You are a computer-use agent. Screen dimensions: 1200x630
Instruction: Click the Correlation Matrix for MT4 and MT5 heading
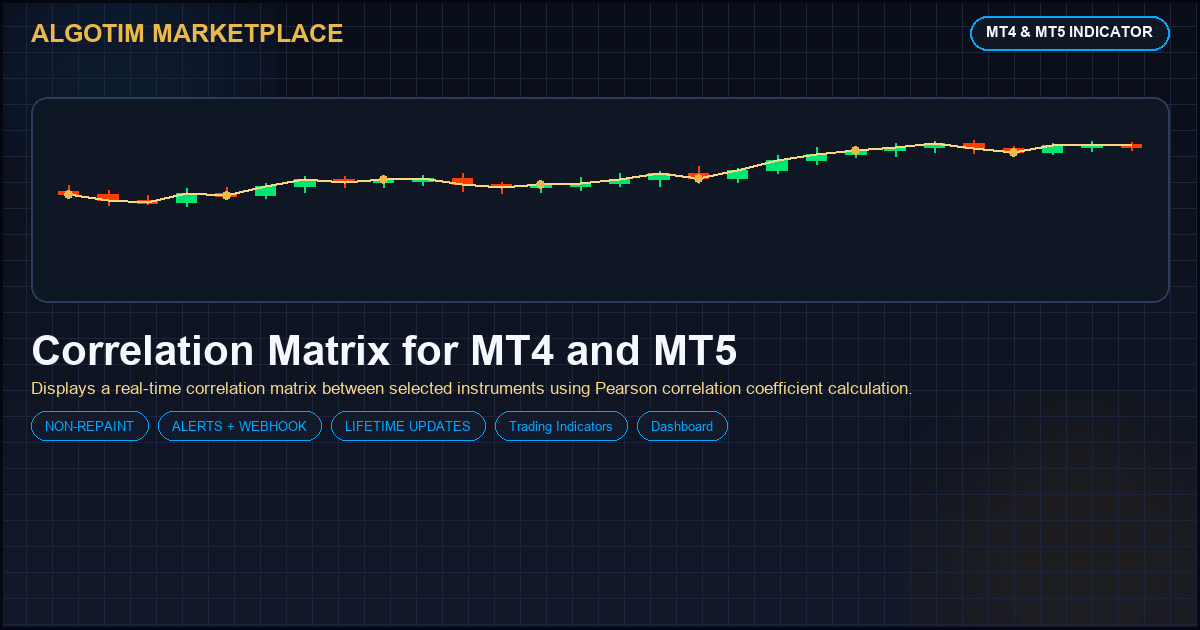[x=384, y=351]
